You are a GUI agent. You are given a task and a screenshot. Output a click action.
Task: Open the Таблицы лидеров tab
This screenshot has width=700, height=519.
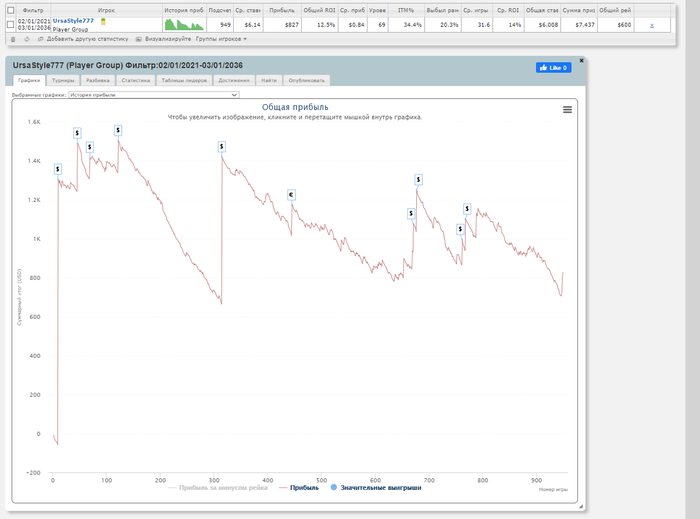click(184, 80)
